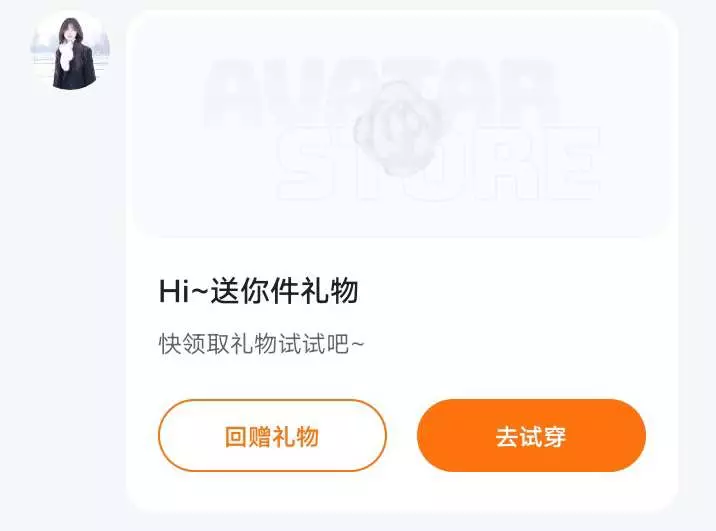Screen dimensions: 716x531
Task: Click the STORE outlined lettering in banner
Action: pyautogui.click(x=437, y=162)
